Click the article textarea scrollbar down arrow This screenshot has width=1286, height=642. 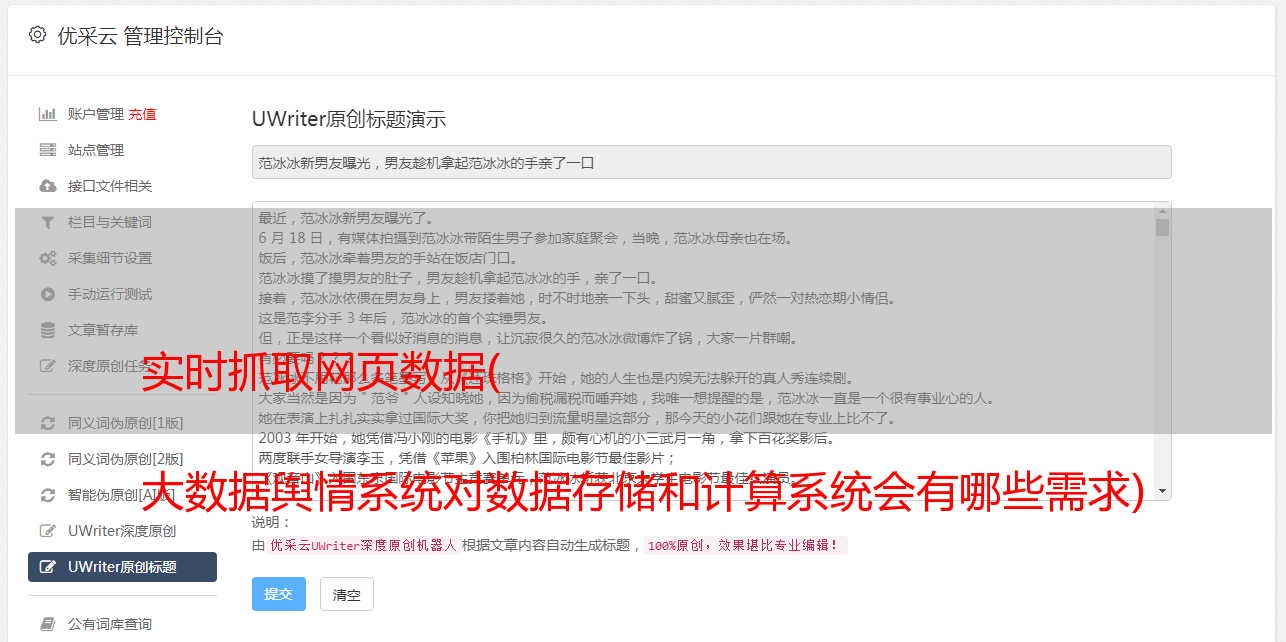[1162, 491]
